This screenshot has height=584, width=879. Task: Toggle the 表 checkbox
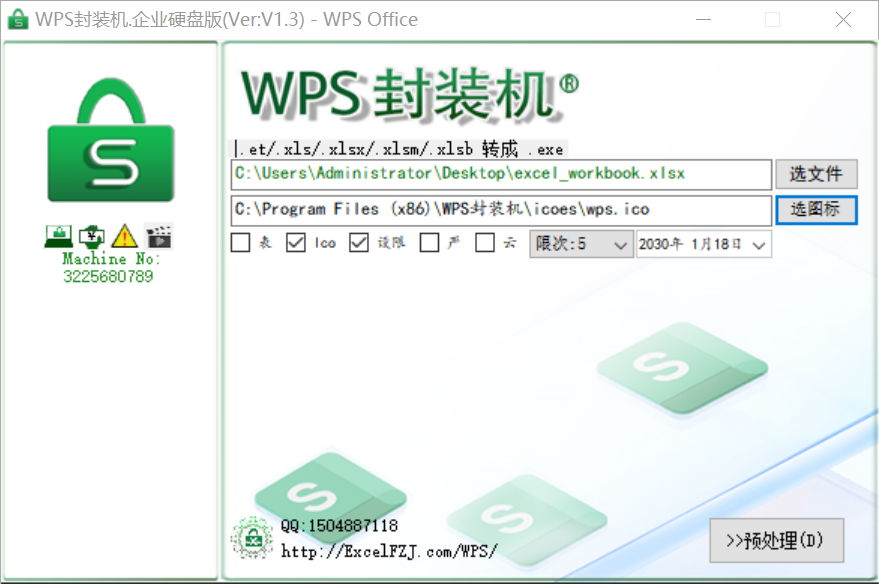click(240, 243)
